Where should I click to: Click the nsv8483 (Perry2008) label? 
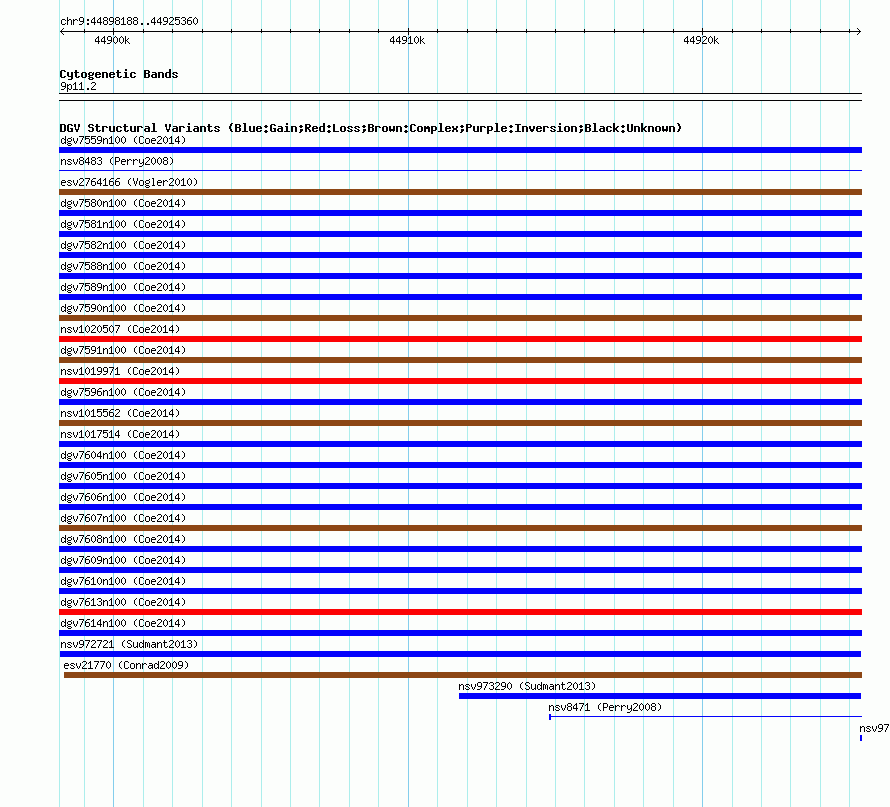click(117, 161)
